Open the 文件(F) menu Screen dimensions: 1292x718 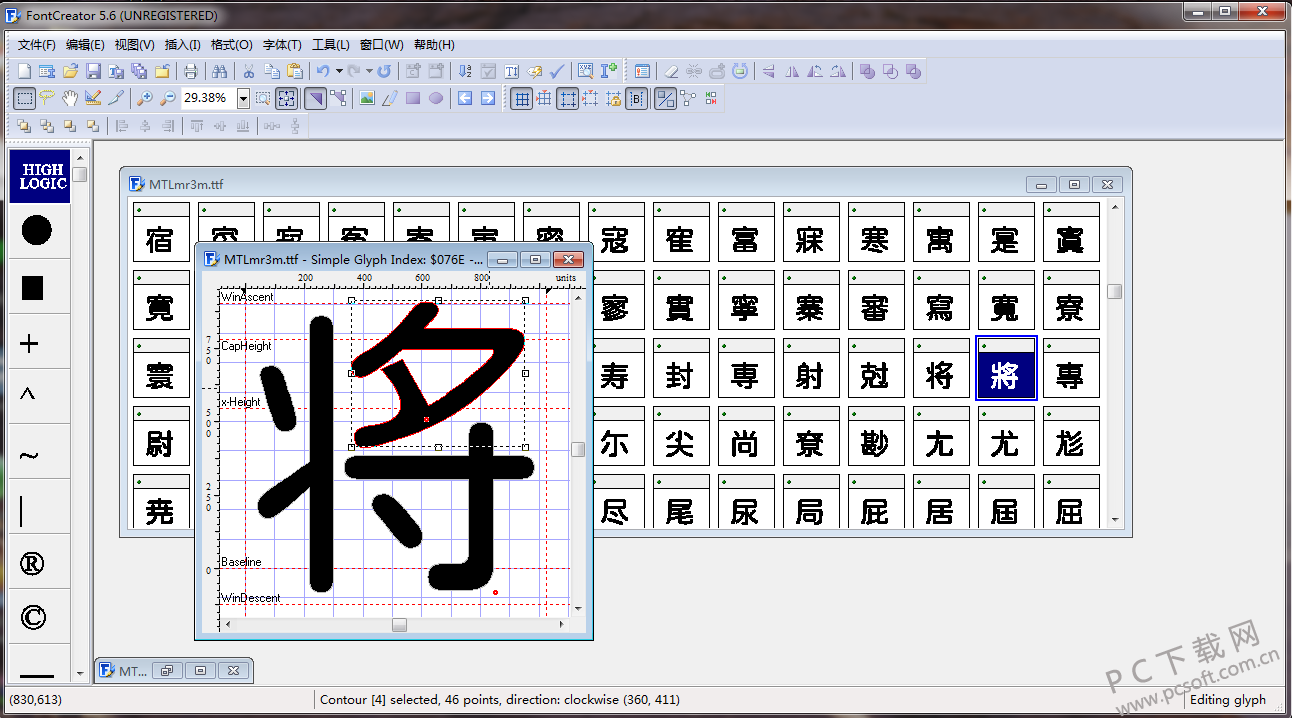[37, 45]
